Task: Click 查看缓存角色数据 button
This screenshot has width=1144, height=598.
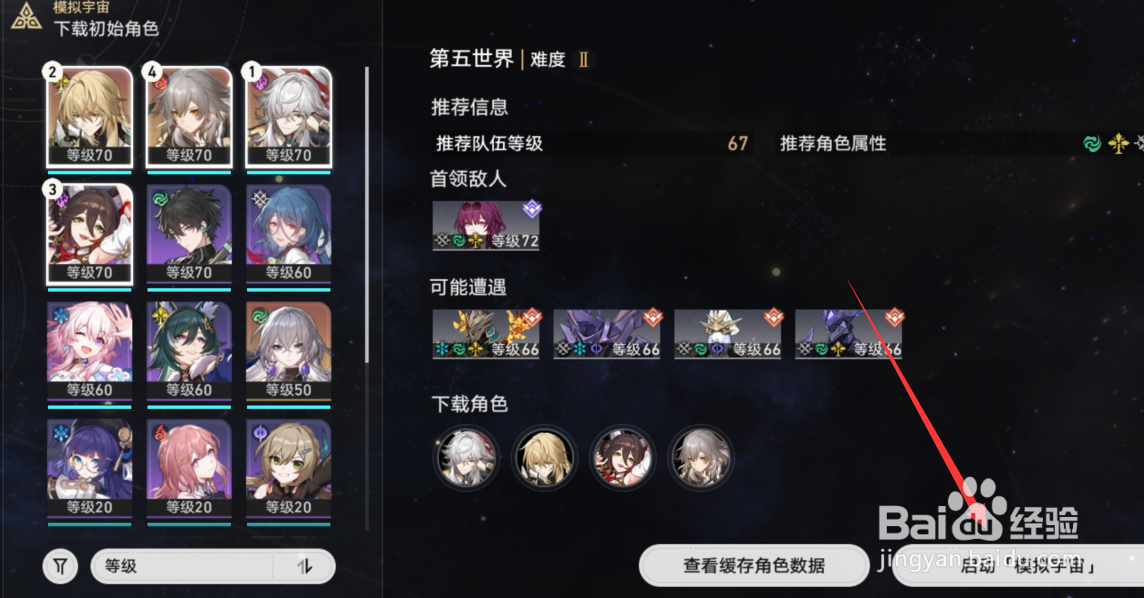Action: 754,565
